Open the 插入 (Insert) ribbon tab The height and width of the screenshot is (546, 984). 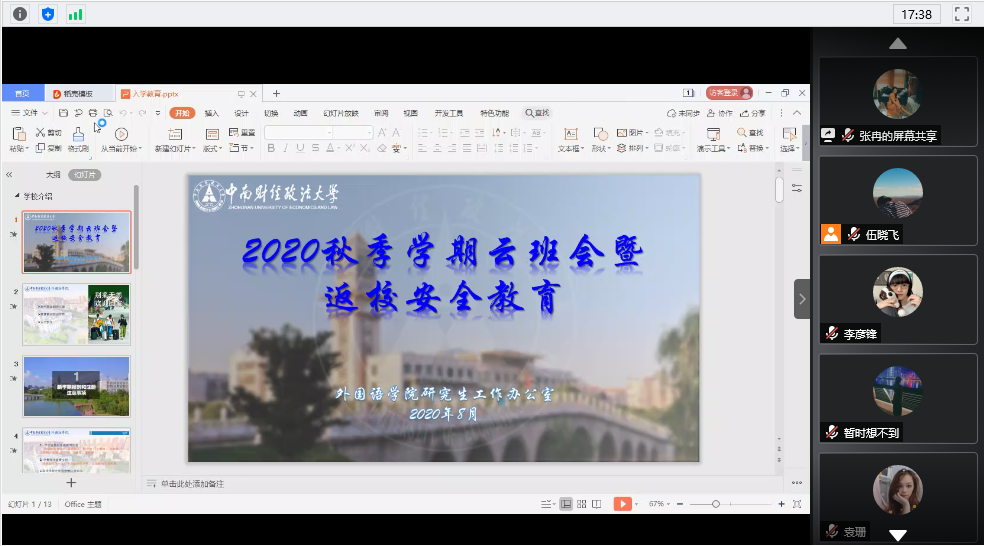click(x=212, y=113)
